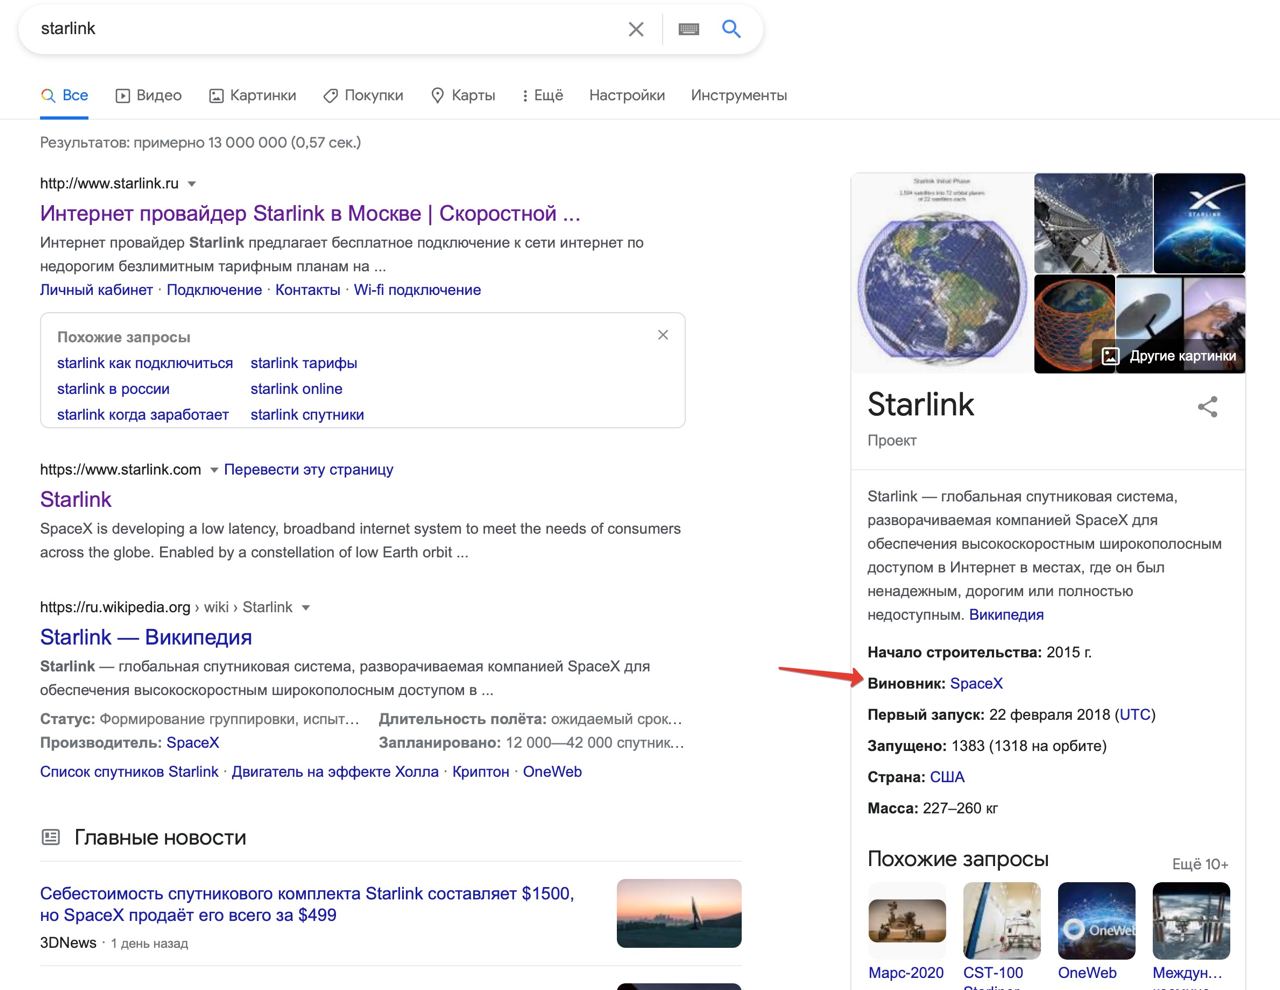Open the Криптон link

click(481, 772)
